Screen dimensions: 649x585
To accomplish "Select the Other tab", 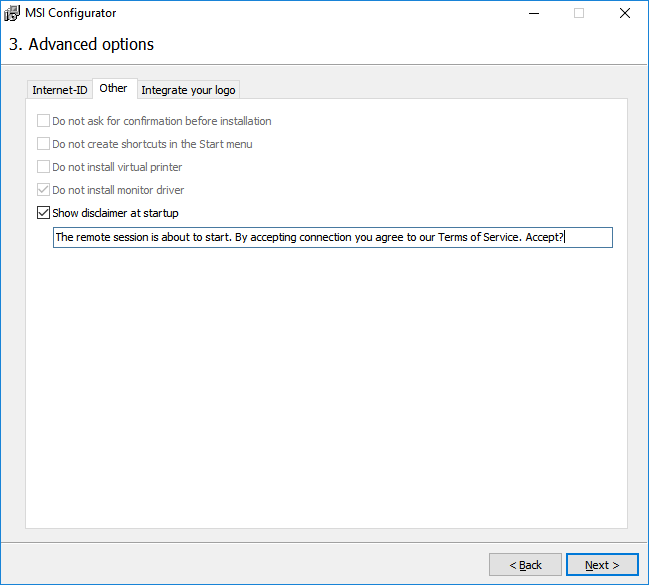I will click(113, 88).
